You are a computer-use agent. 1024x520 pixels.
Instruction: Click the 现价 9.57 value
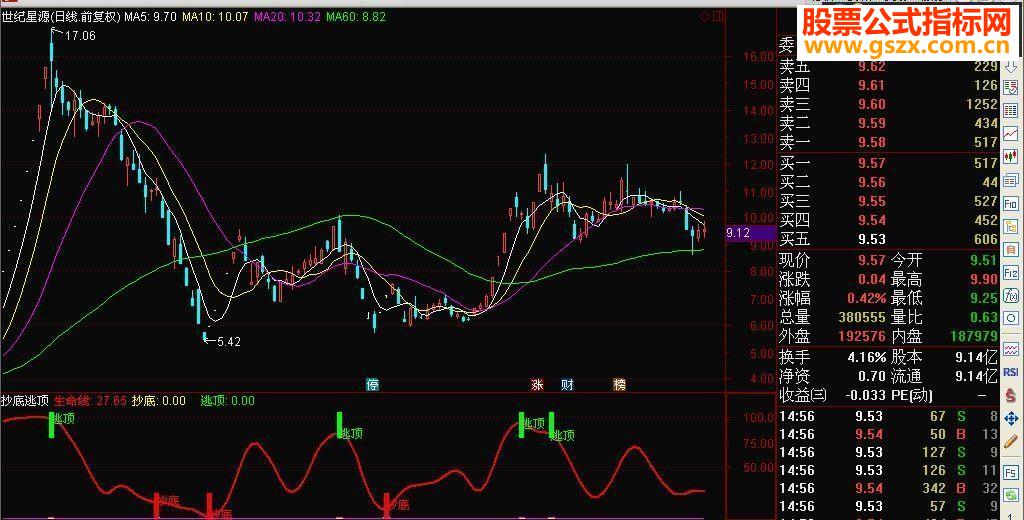(872, 260)
